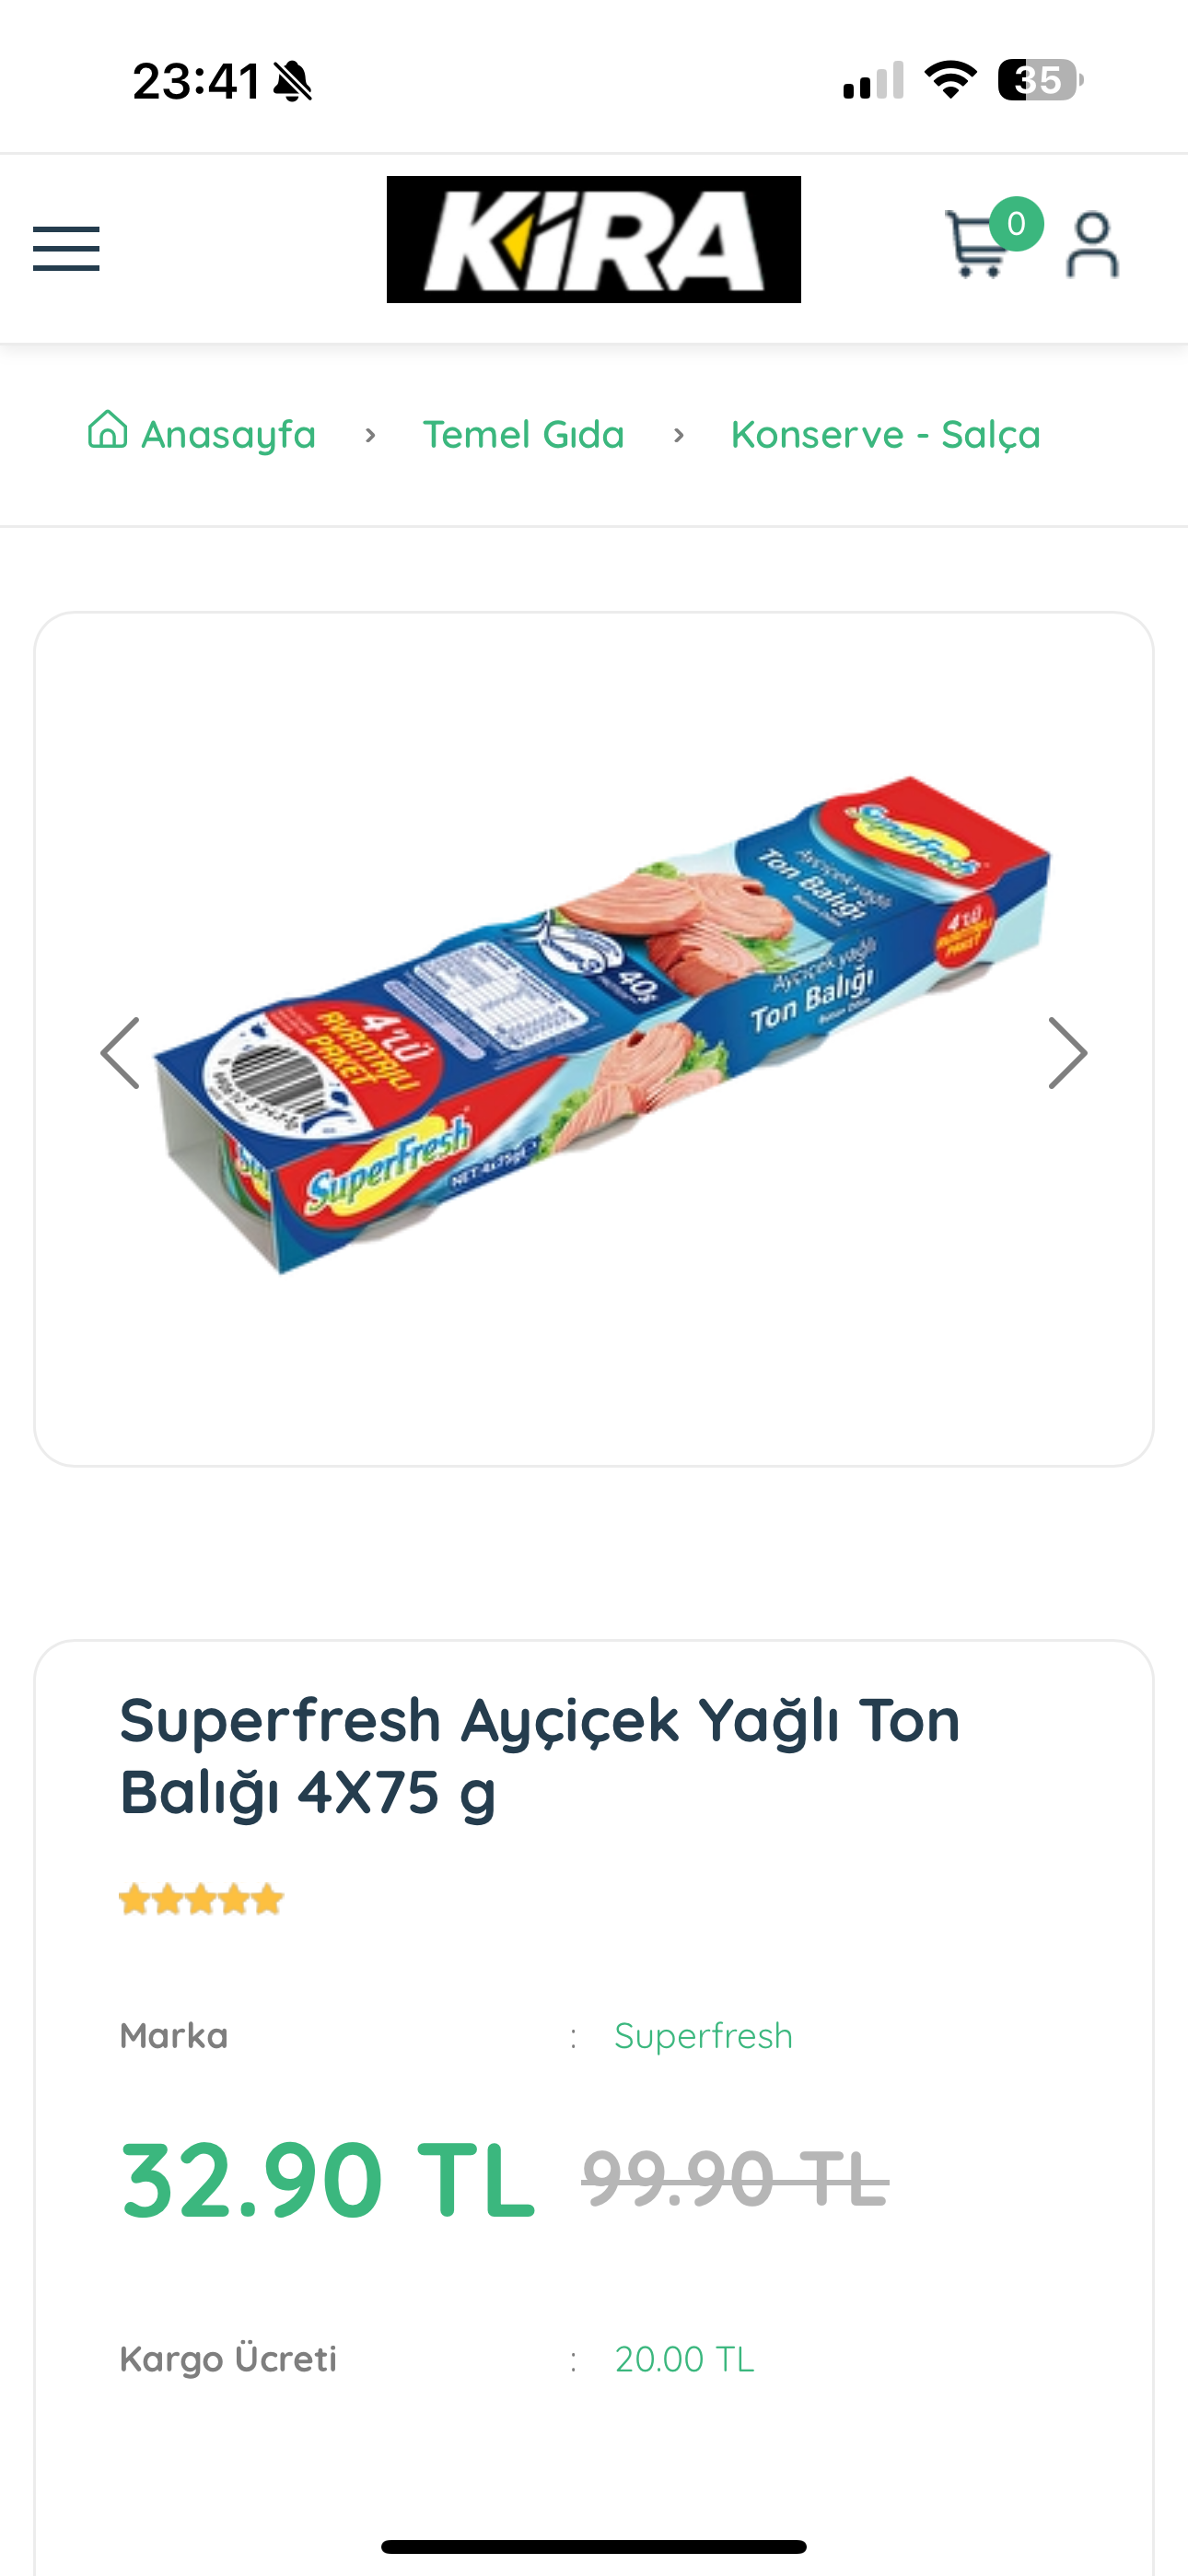1188x2576 pixels.
Task: Open the shopping cart
Action: 976,246
